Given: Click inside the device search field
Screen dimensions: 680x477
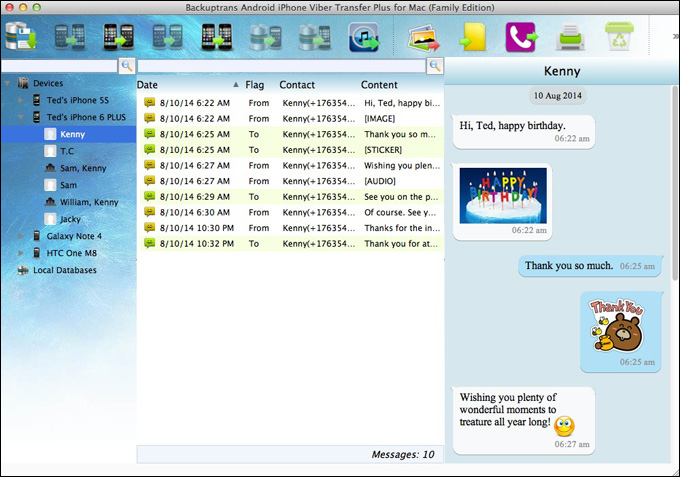Looking at the screenshot, I should 59,66.
